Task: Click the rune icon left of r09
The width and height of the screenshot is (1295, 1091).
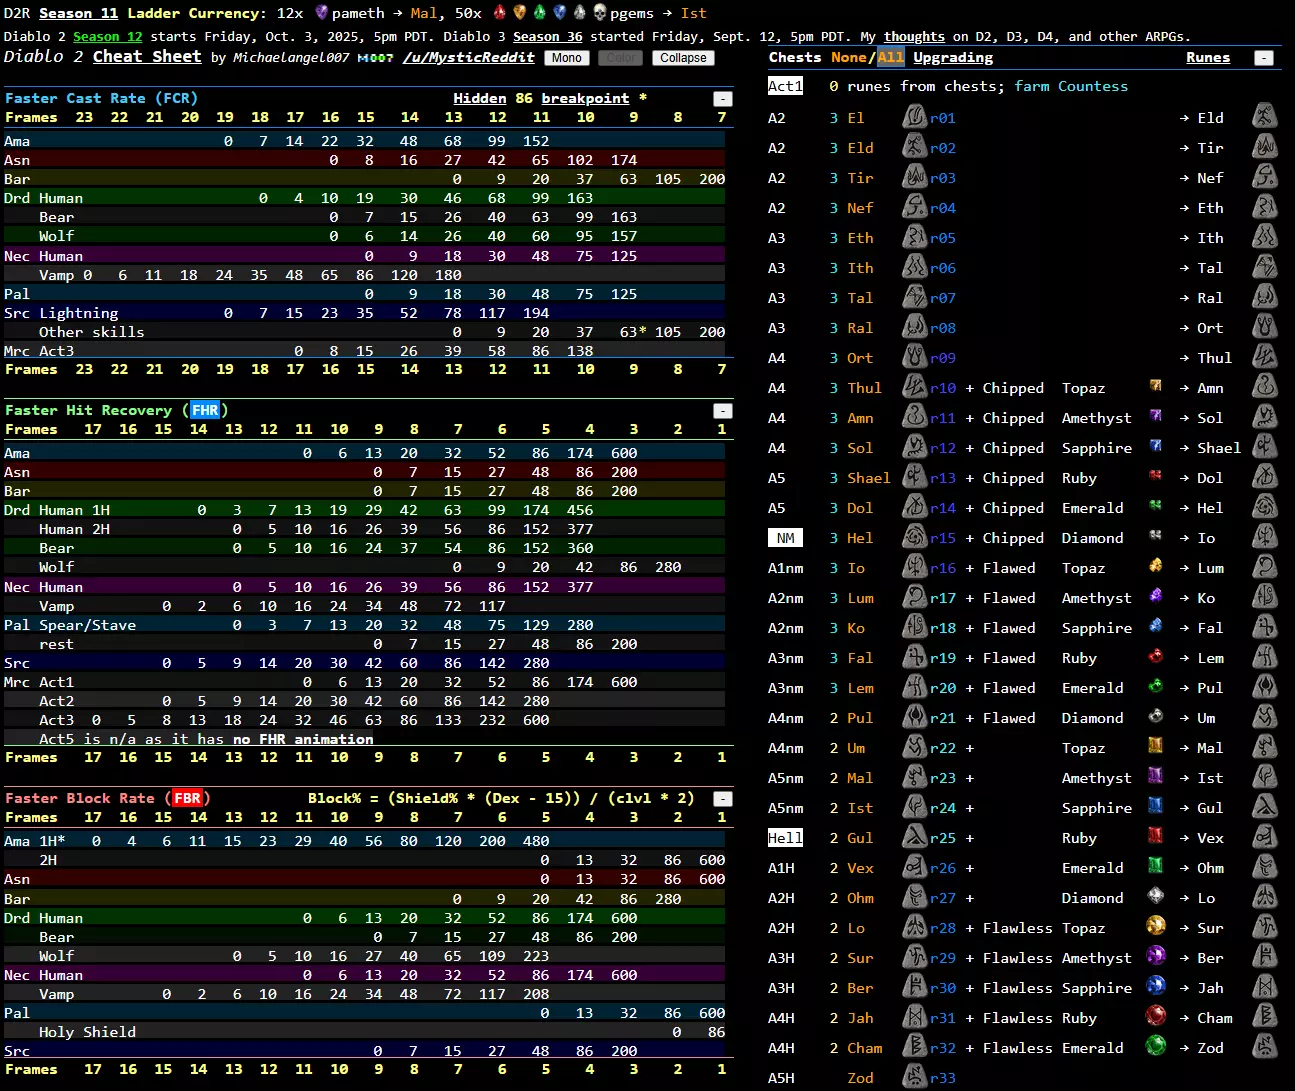Action: click(x=915, y=357)
